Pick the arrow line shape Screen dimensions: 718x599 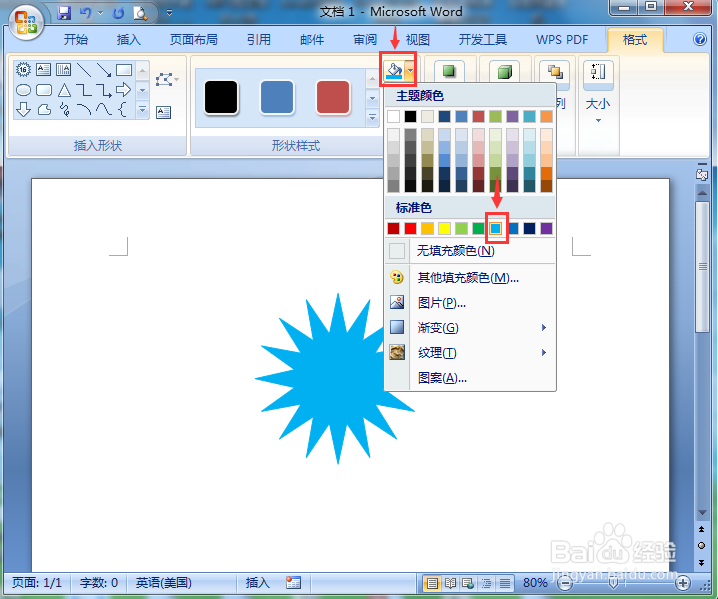pyautogui.click(x=103, y=70)
